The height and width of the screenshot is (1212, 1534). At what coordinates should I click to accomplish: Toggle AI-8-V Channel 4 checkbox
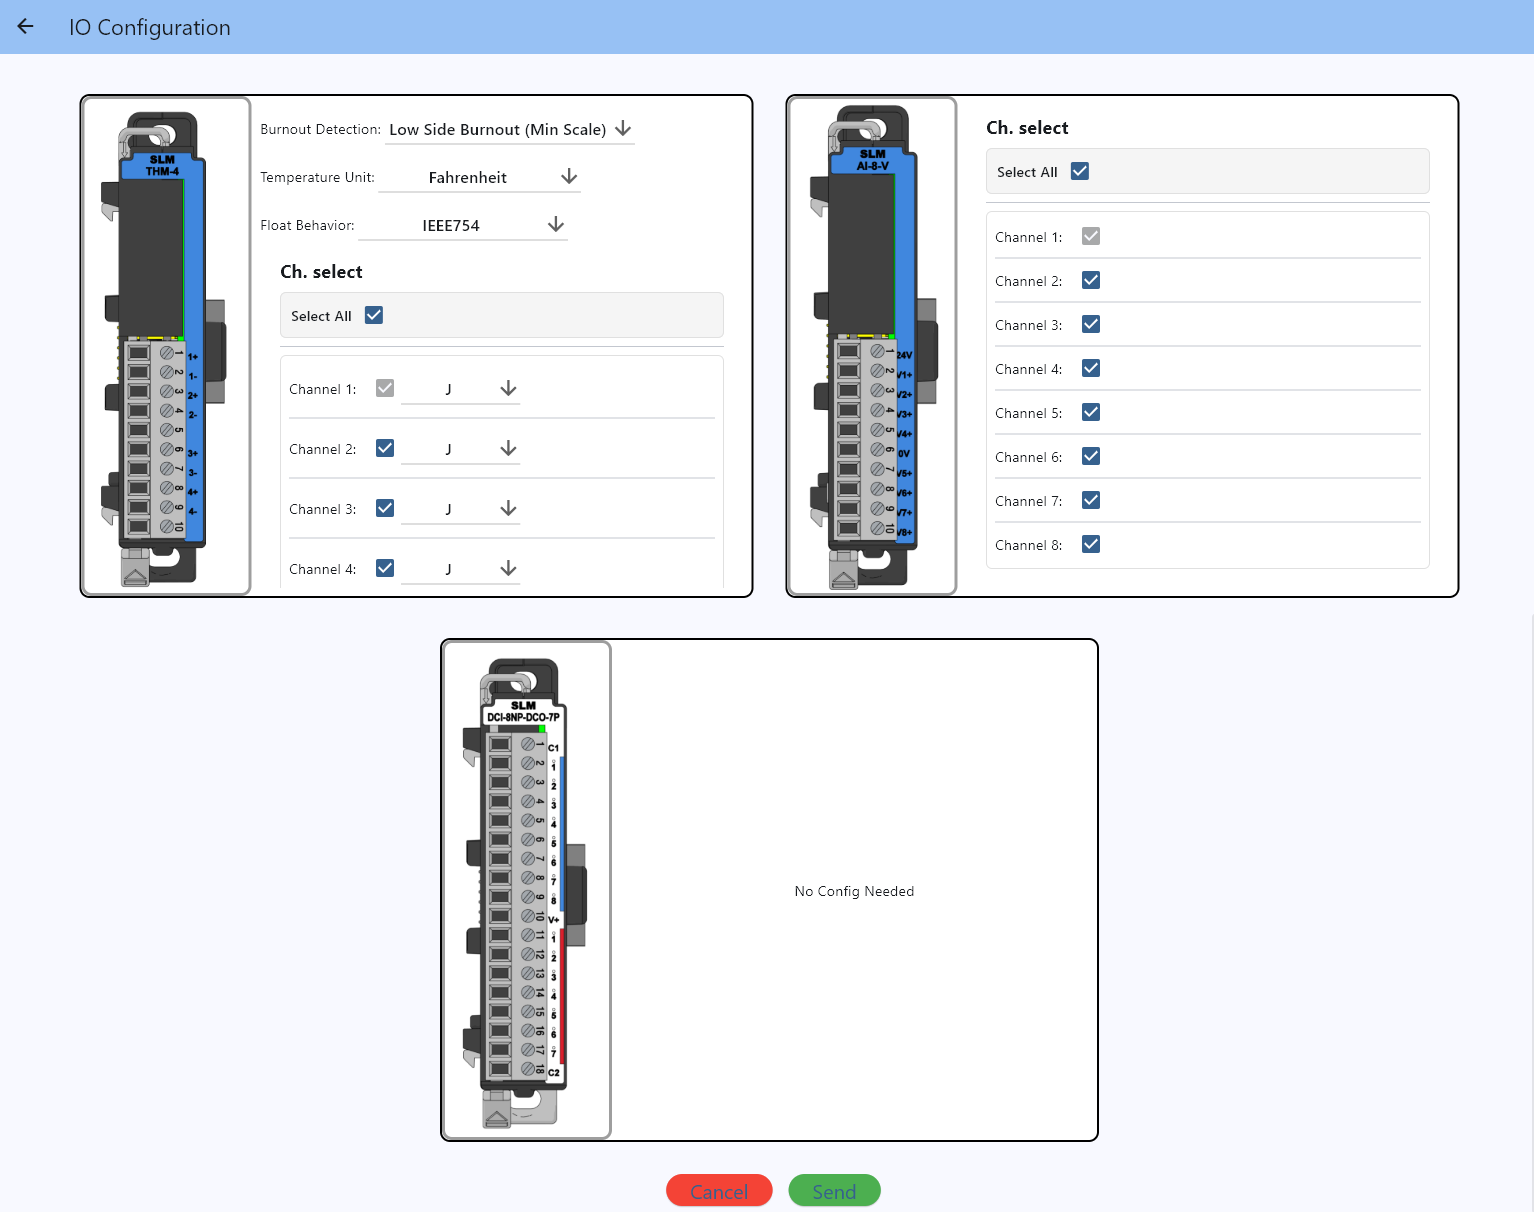pyautogui.click(x=1091, y=368)
